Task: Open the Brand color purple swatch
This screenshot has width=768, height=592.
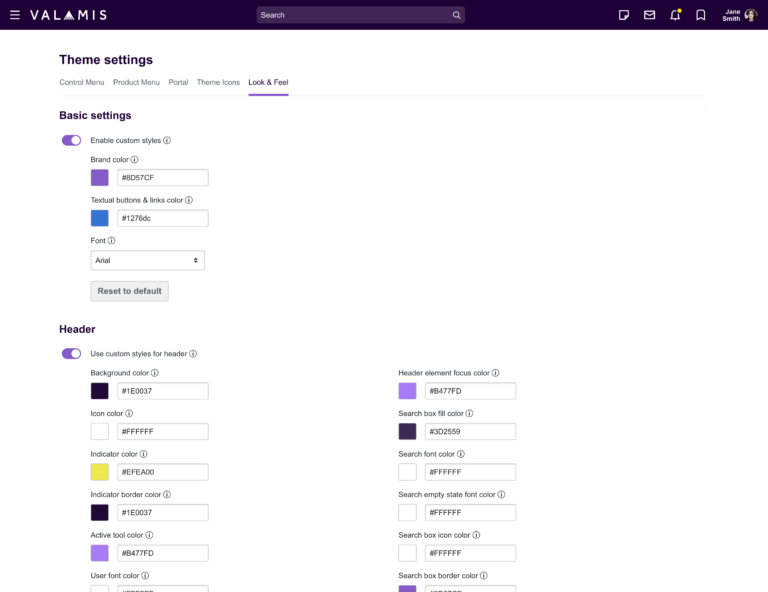Action: click(99, 178)
